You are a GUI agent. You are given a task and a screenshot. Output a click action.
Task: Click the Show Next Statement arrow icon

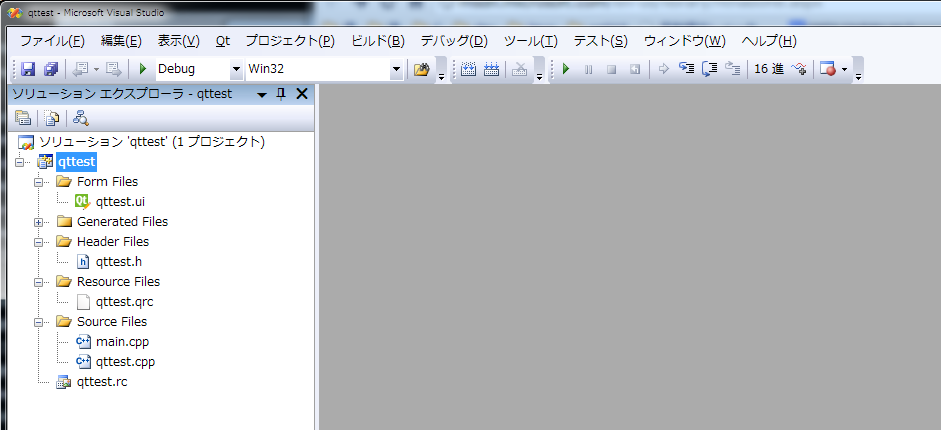[663, 69]
